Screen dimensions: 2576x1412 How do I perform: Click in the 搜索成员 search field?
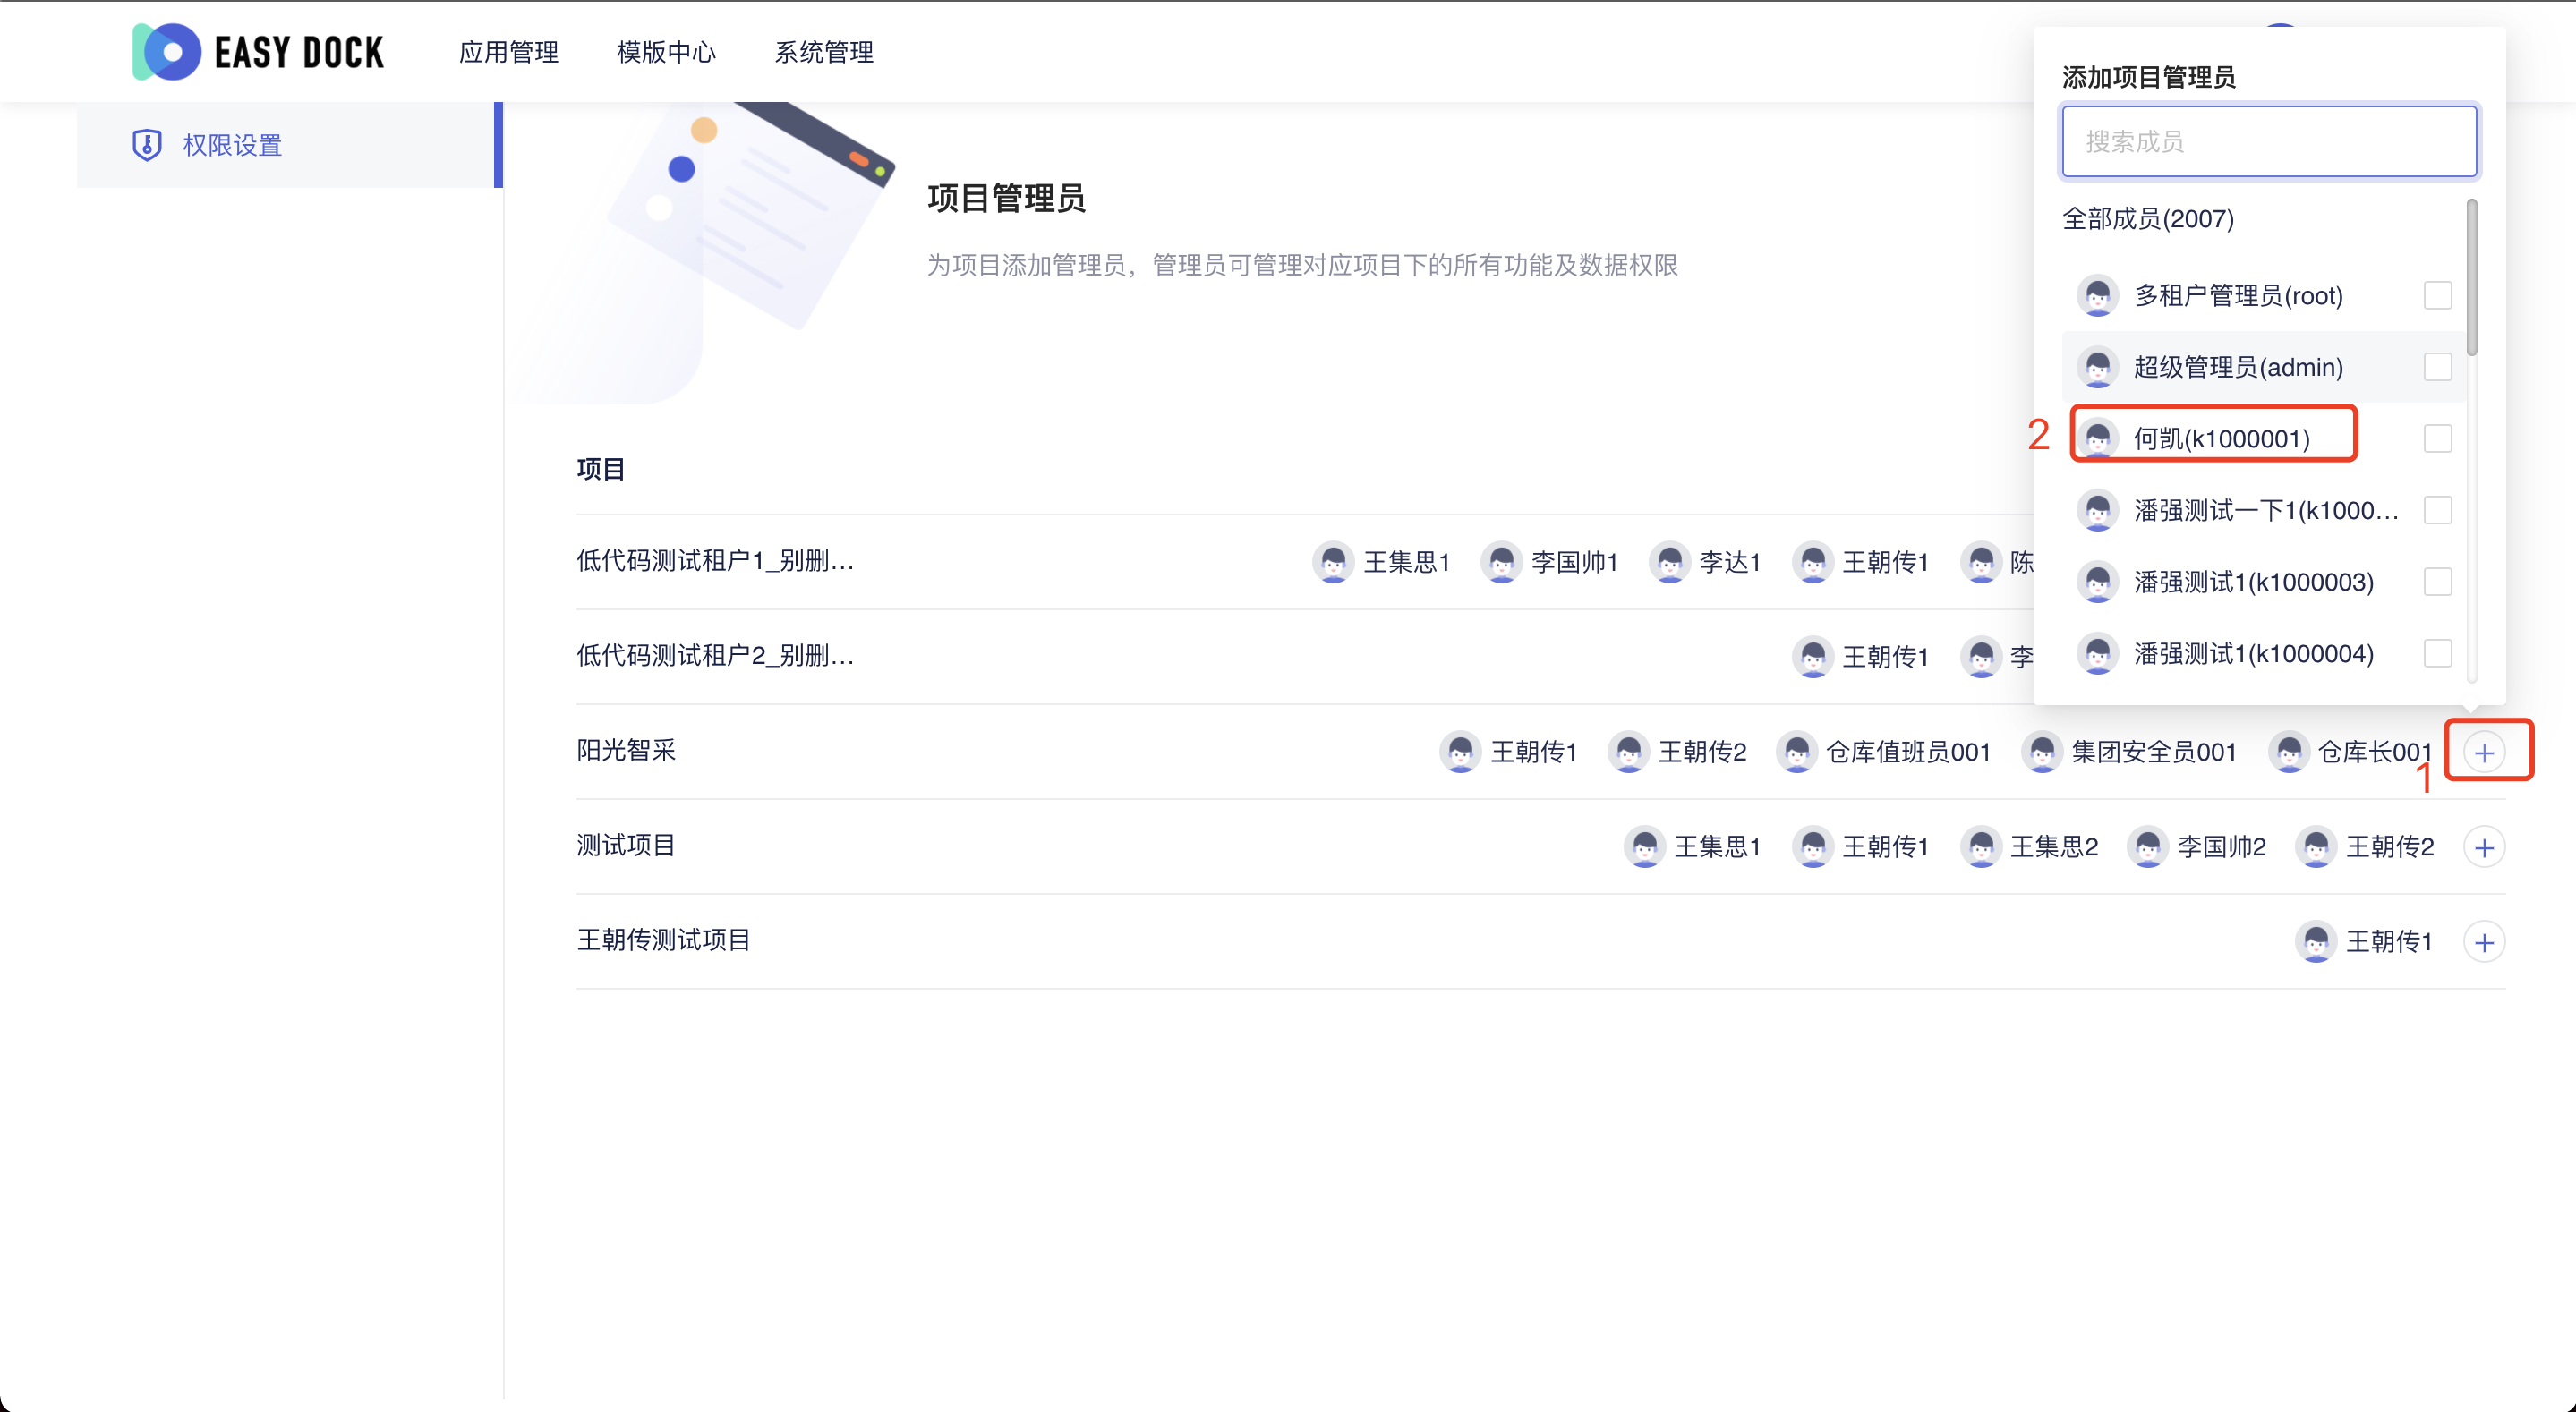tap(2269, 142)
